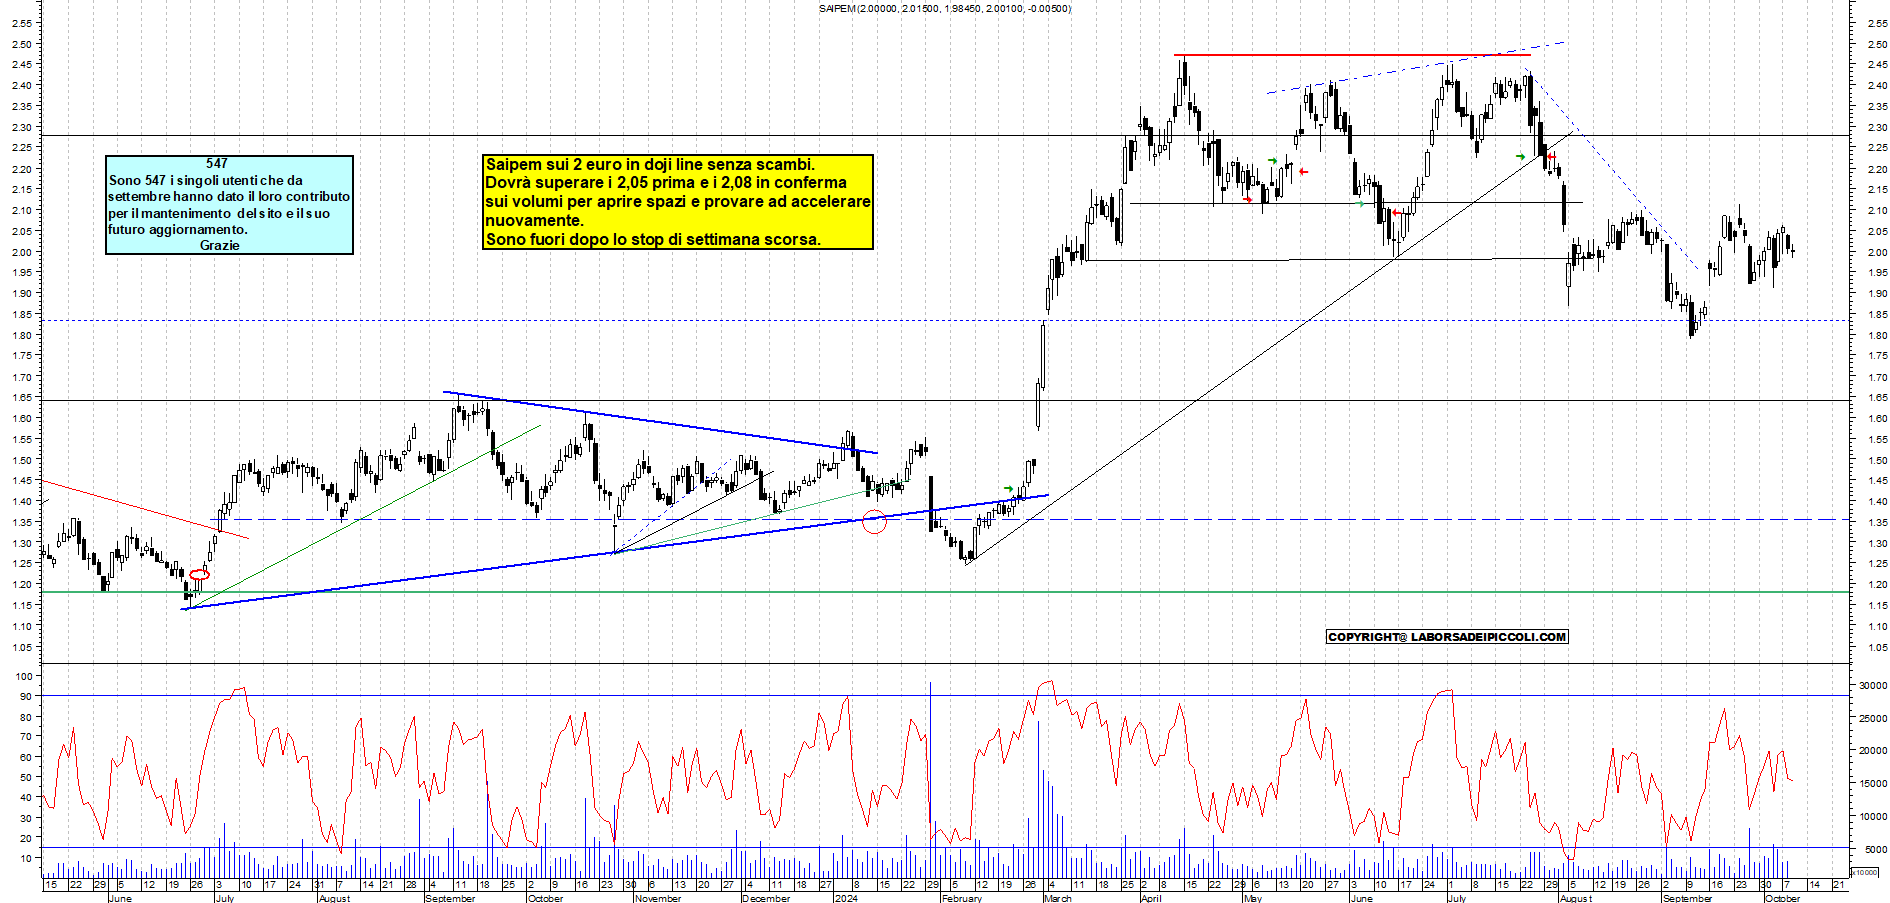Click the "60" oscillator scale value
1890x903 pixels.
[x=26, y=757]
